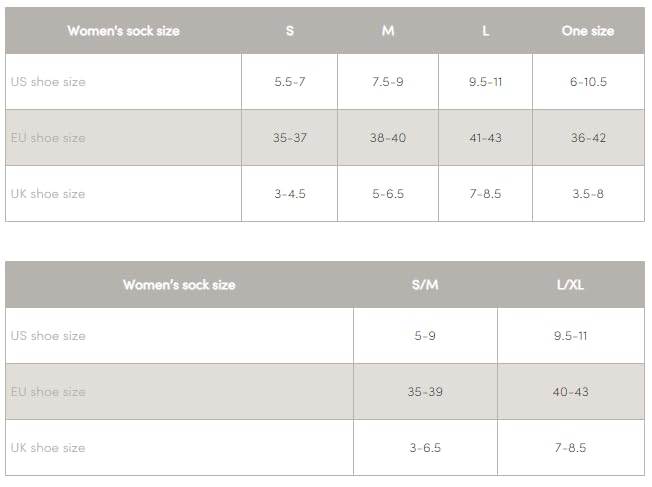This screenshot has width=652, height=487.
Task: Click the UK 3-6.5 cell
Action: [425, 448]
